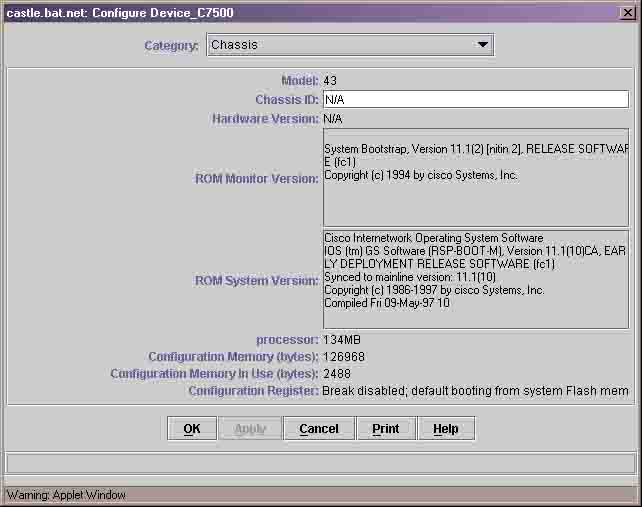Click the processor label
Screen dimensions: 642x507
[x=287, y=340]
